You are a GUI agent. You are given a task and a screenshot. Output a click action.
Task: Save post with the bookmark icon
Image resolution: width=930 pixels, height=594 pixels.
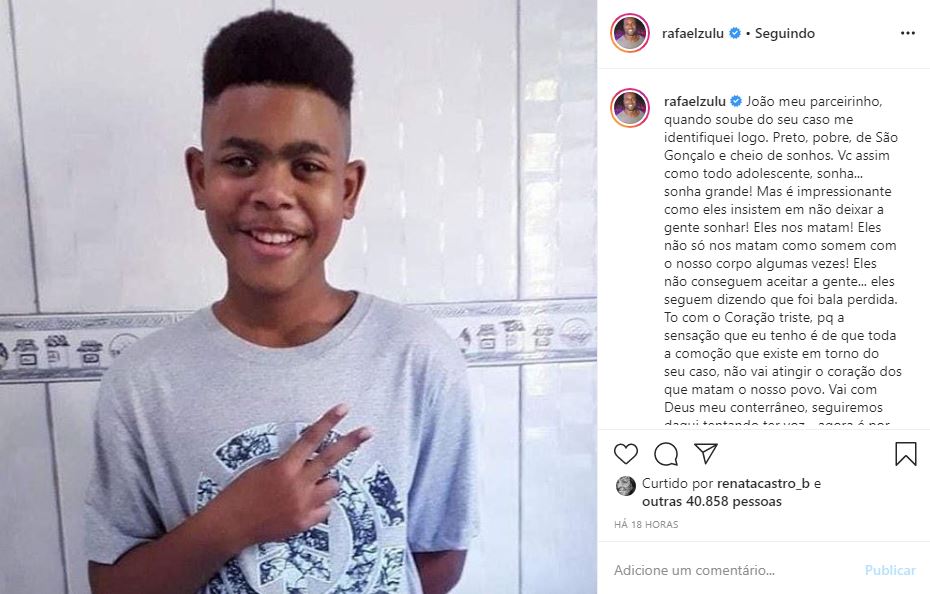click(906, 454)
